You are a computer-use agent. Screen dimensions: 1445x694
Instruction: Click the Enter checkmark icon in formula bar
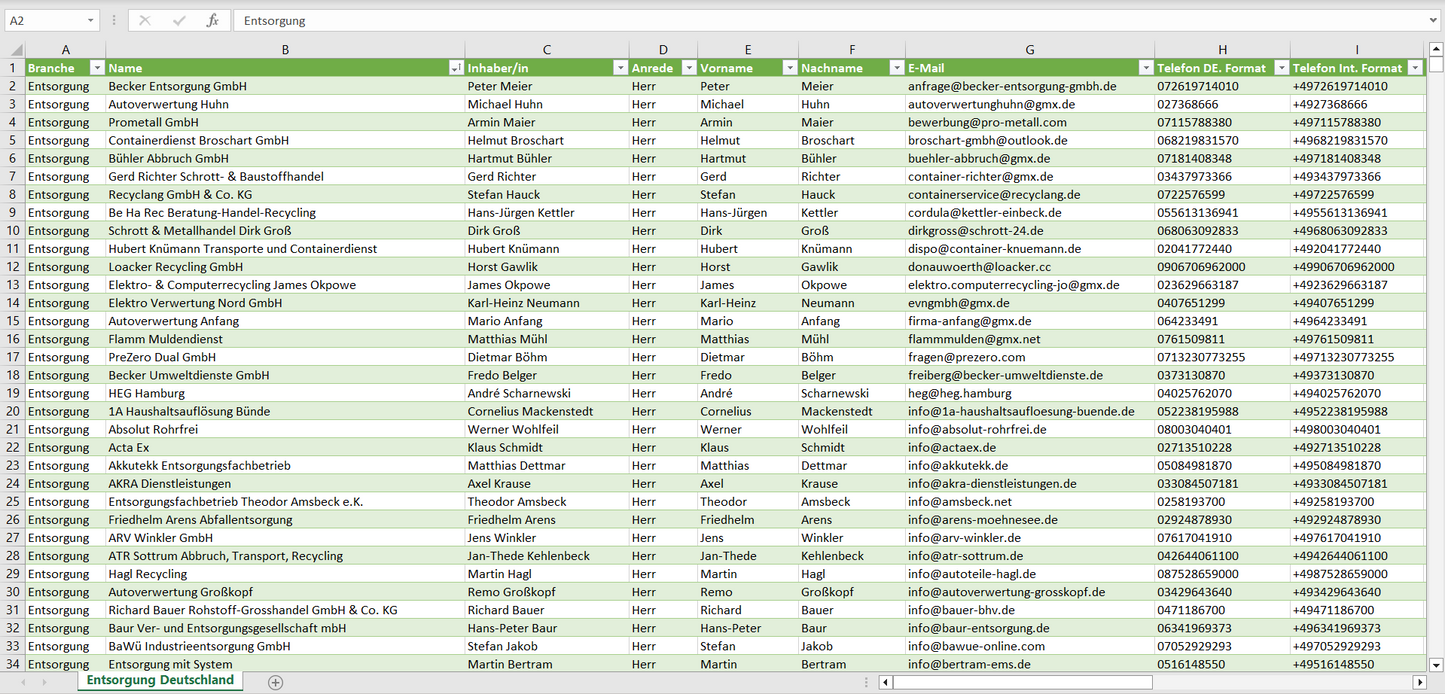tap(179, 20)
